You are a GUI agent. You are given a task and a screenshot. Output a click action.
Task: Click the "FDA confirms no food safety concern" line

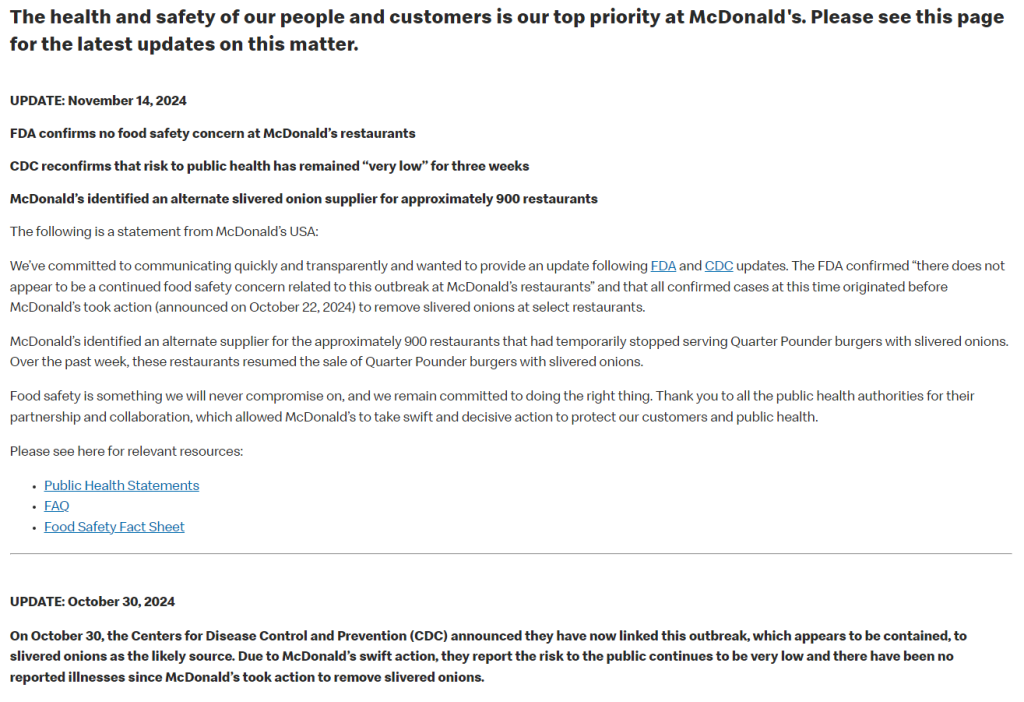(x=212, y=133)
